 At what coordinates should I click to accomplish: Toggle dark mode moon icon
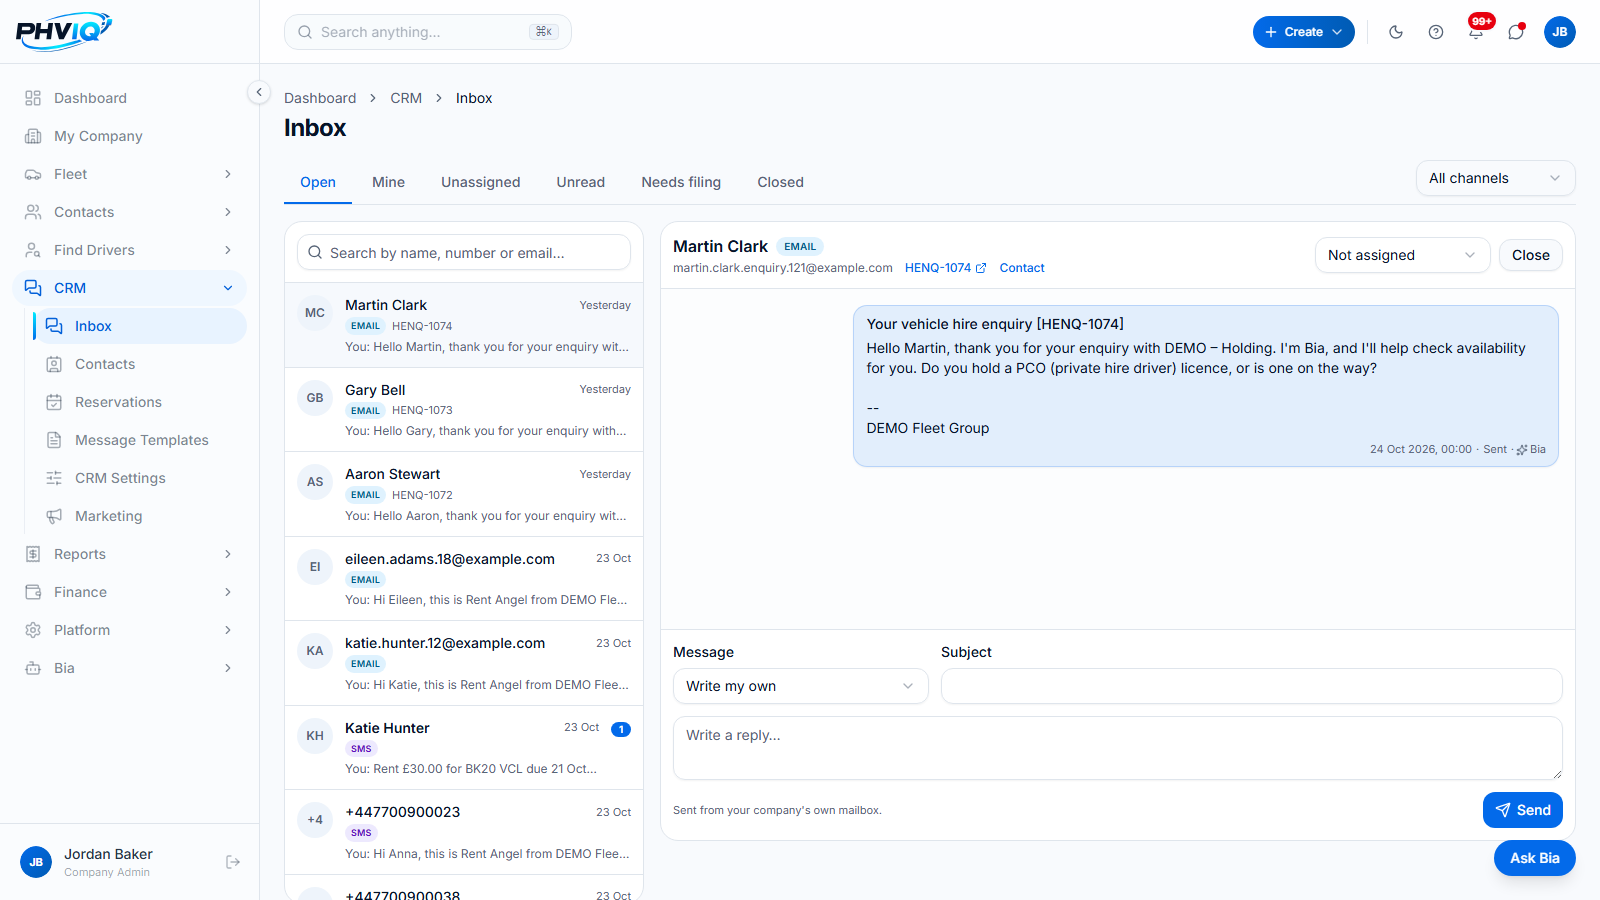(1396, 32)
